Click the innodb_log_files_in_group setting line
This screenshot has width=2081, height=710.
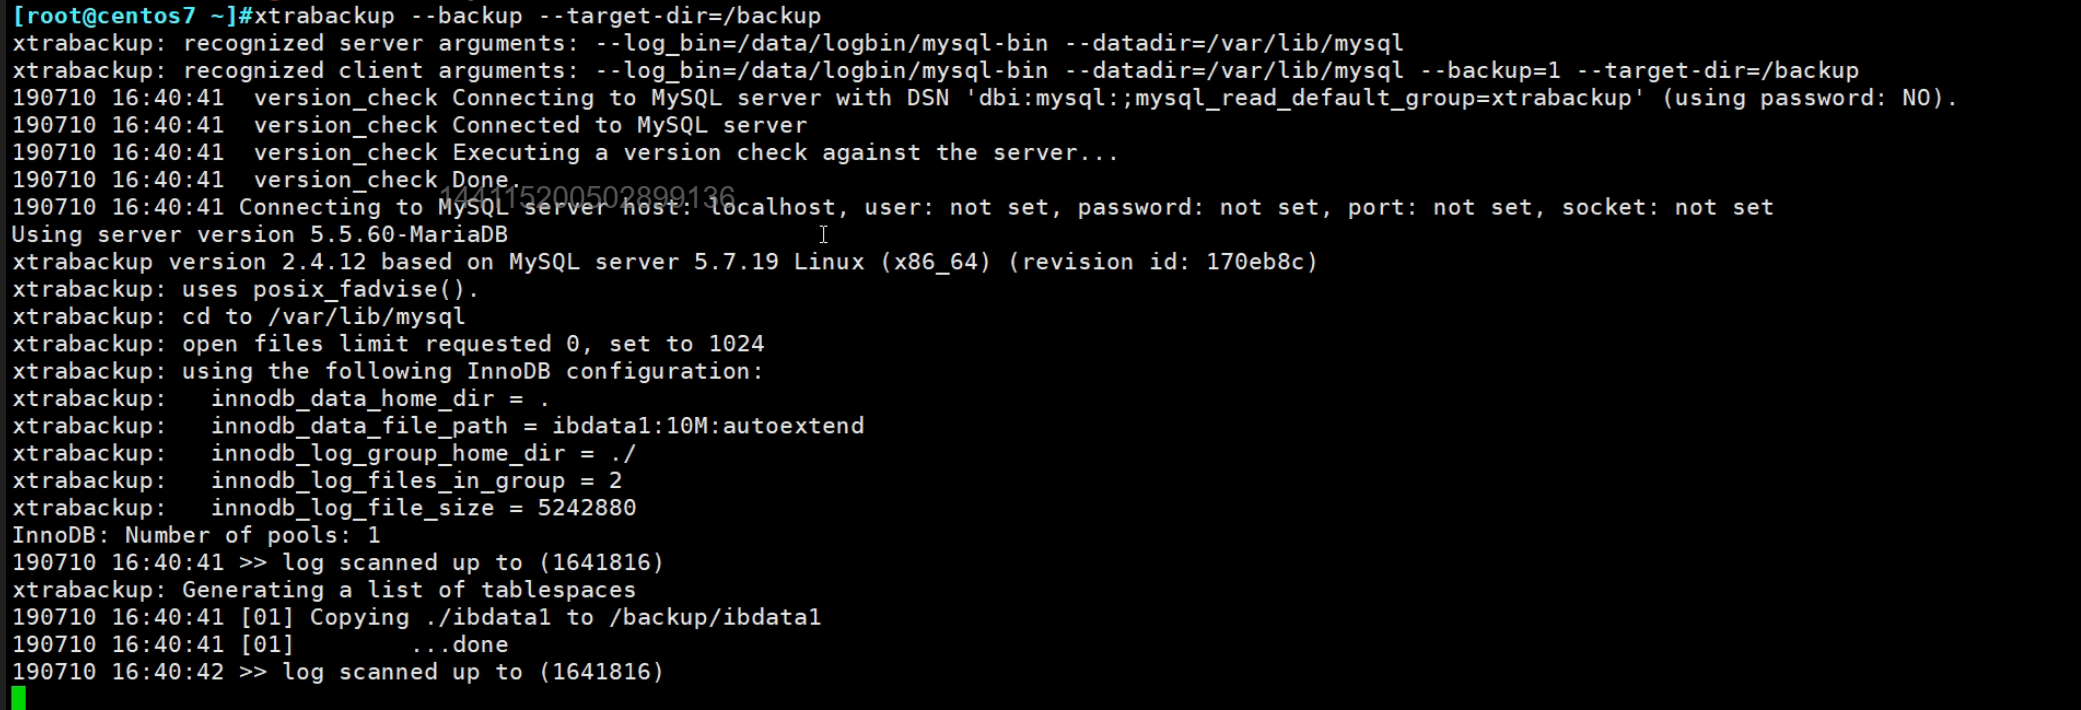pyautogui.click(x=415, y=481)
